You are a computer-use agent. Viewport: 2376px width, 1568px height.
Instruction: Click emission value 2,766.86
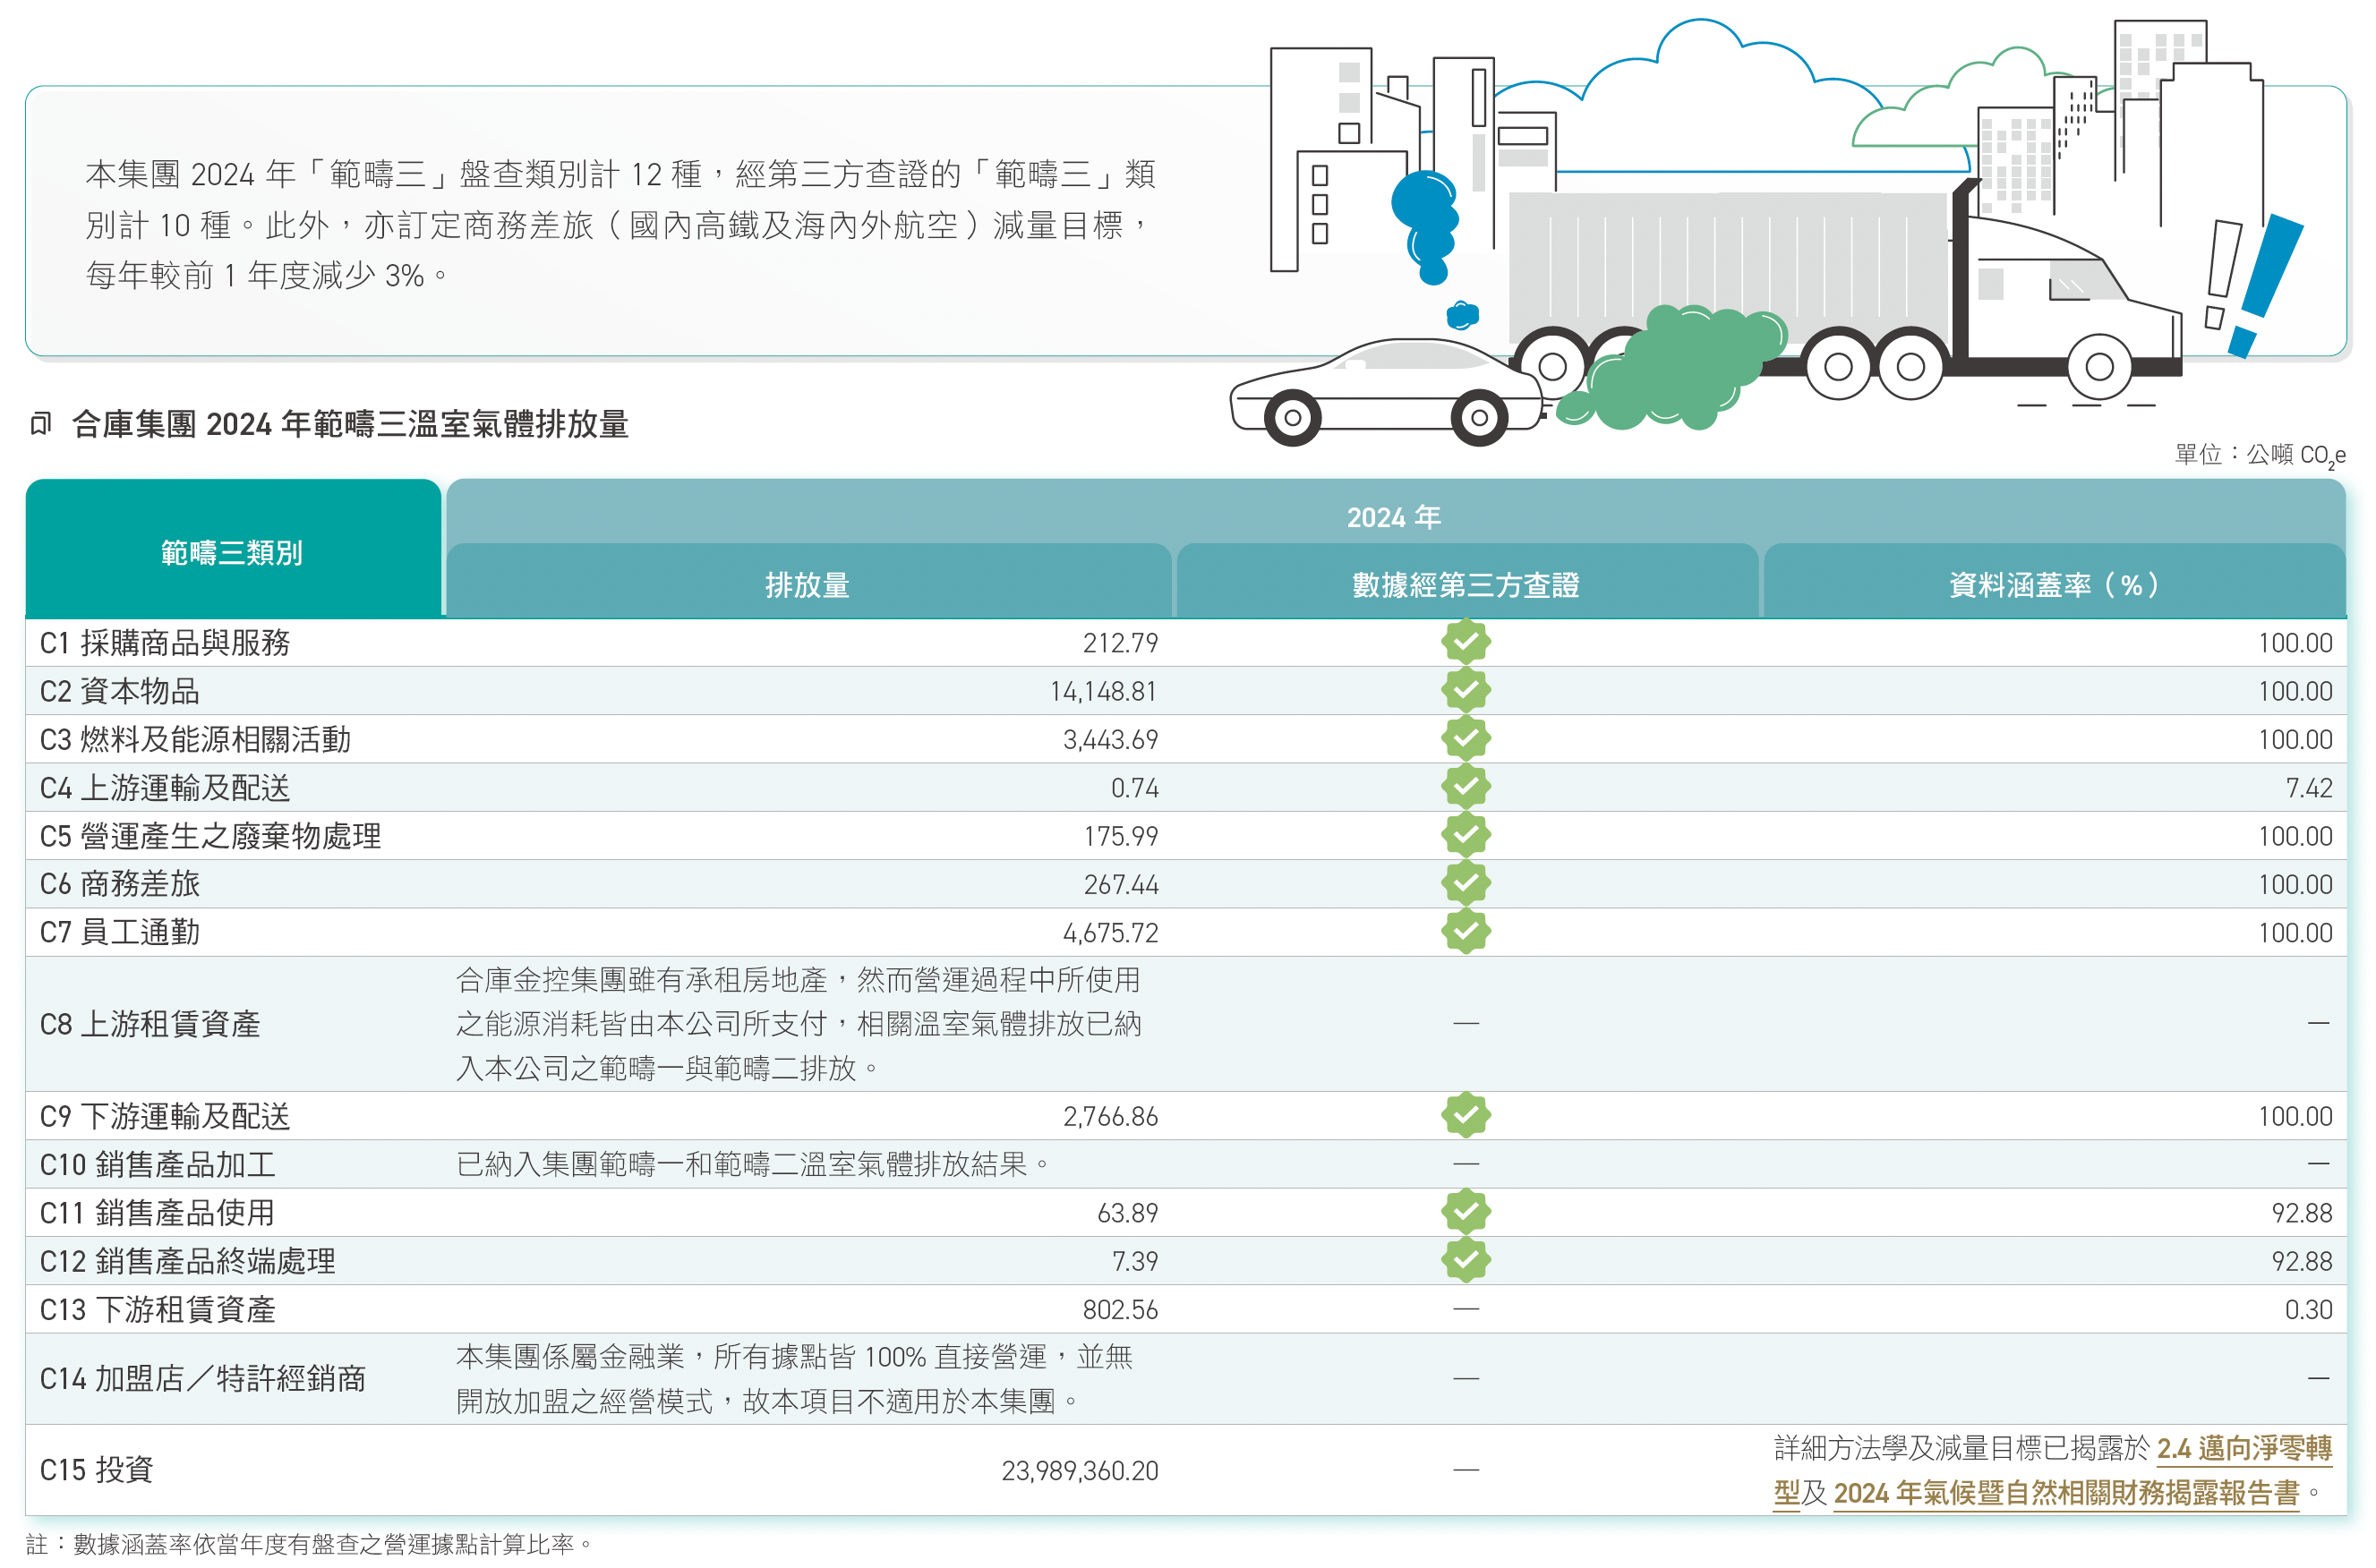(x=1110, y=1116)
